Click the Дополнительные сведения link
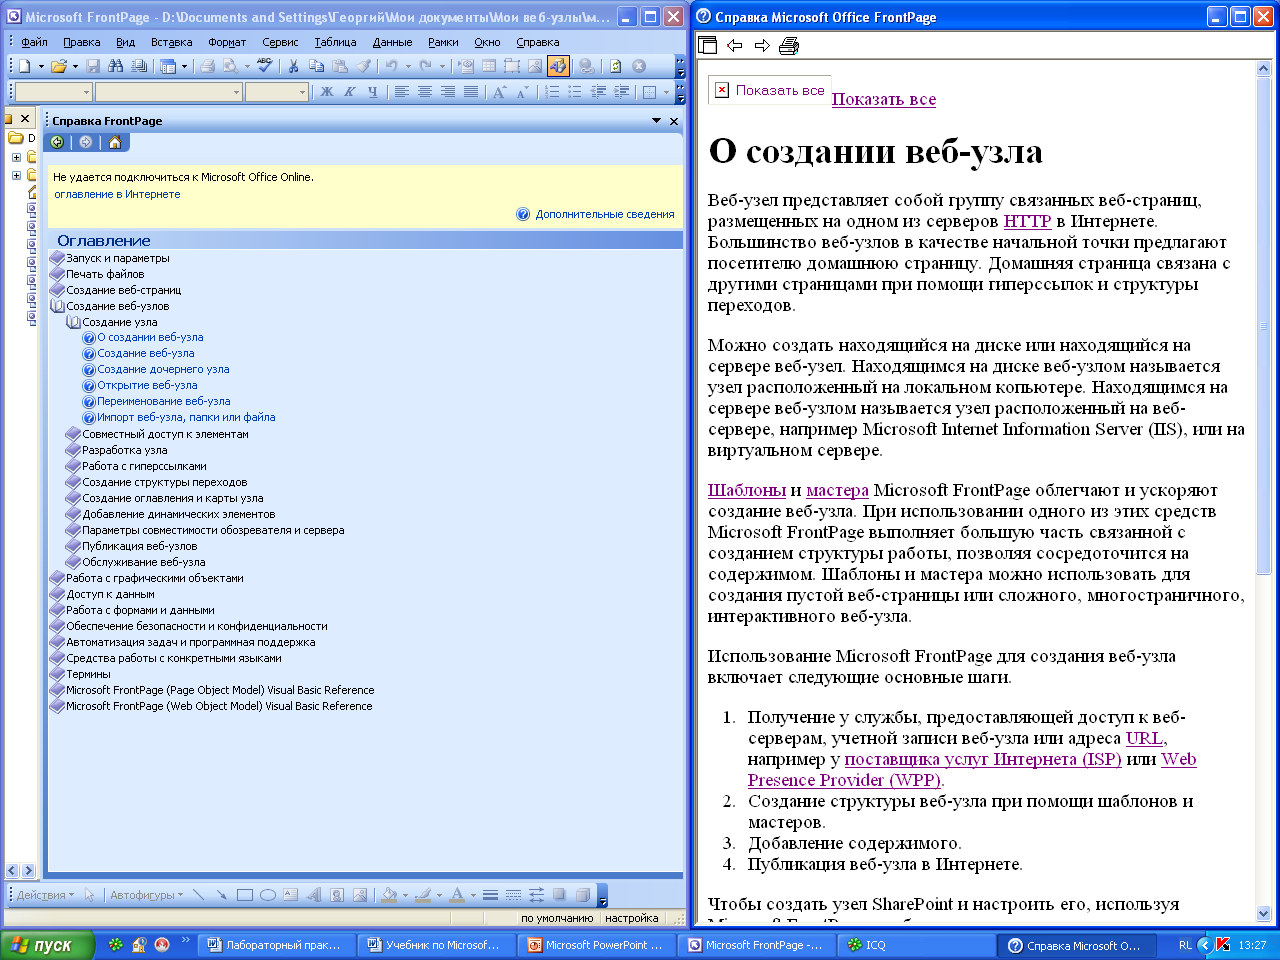Screen dimensions: 1280x960 click(x=604, y=214)
